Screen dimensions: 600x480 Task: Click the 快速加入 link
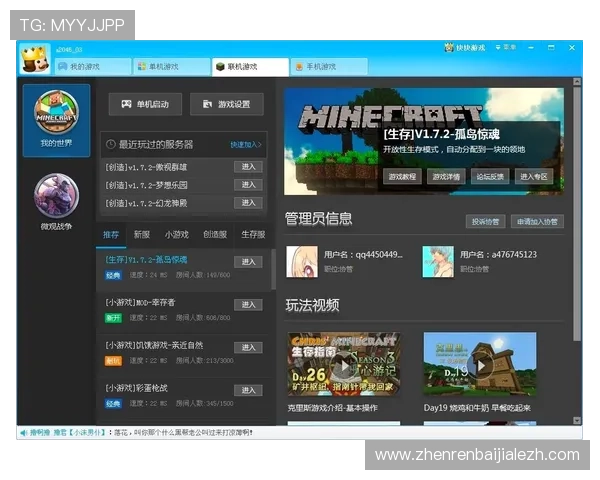click(246, 145)
